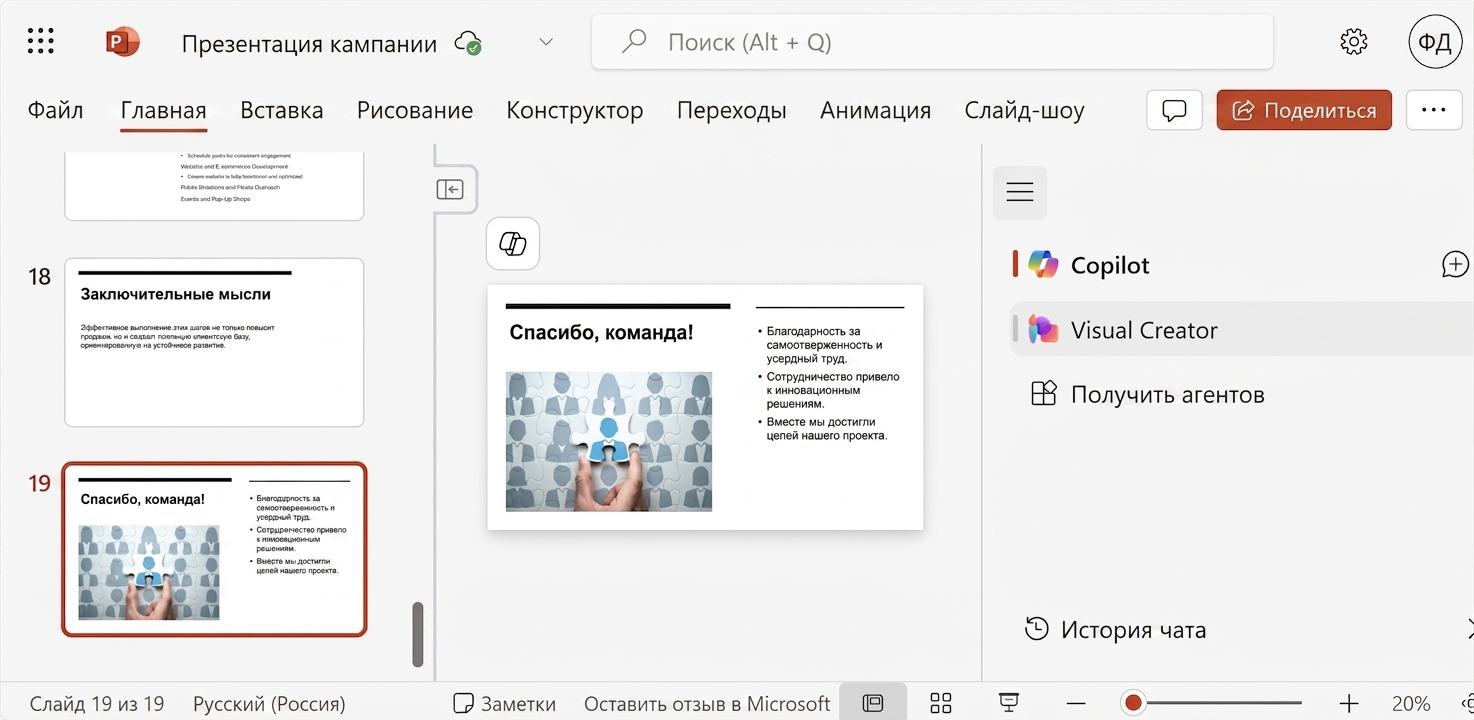Screen dimensions: 1474x720
Task: Click the thumbnail pane vertical scrollbar
Action: click(418, 634)
